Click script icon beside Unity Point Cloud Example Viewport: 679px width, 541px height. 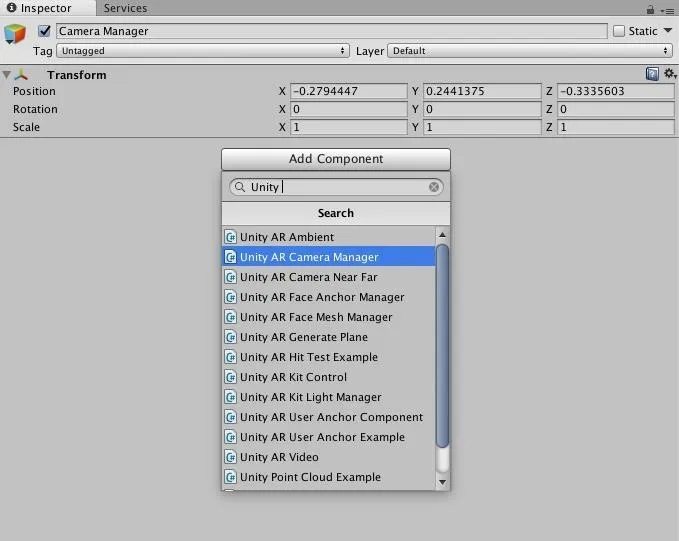pos(230,477)
